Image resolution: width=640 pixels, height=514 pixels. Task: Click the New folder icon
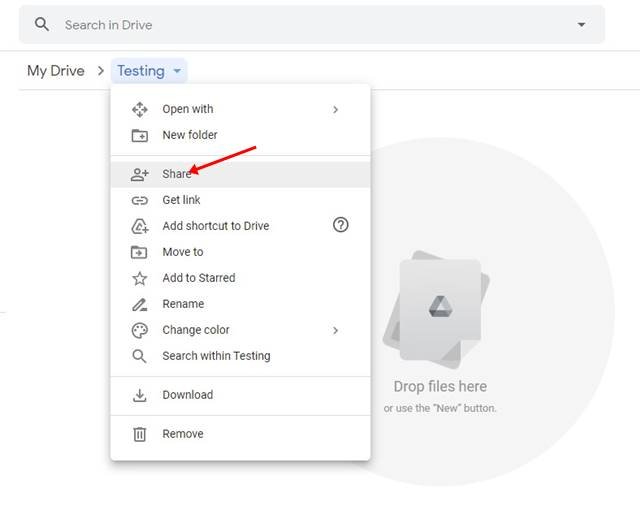click(x=140, y=135)
